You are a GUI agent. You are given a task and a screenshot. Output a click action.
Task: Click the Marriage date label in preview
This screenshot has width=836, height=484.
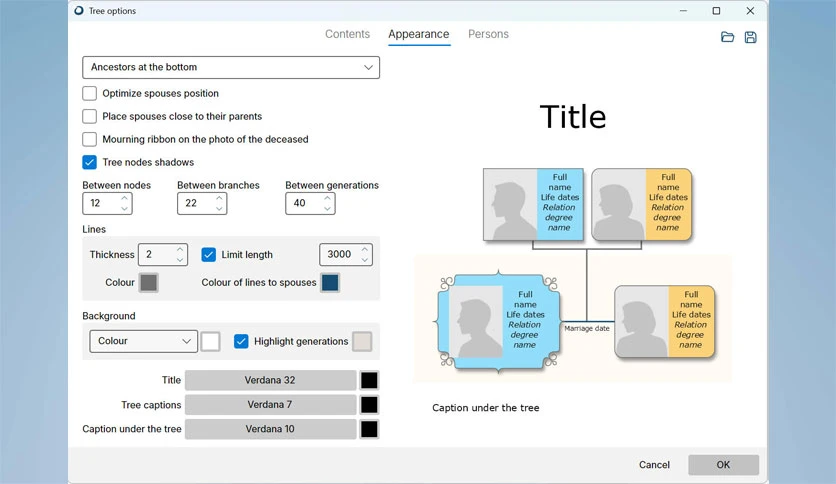587,328
